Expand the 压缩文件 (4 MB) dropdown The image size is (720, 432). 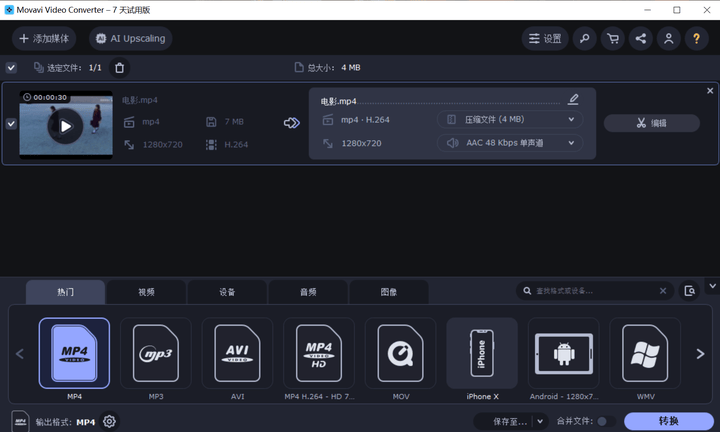[x=510, y=119]
